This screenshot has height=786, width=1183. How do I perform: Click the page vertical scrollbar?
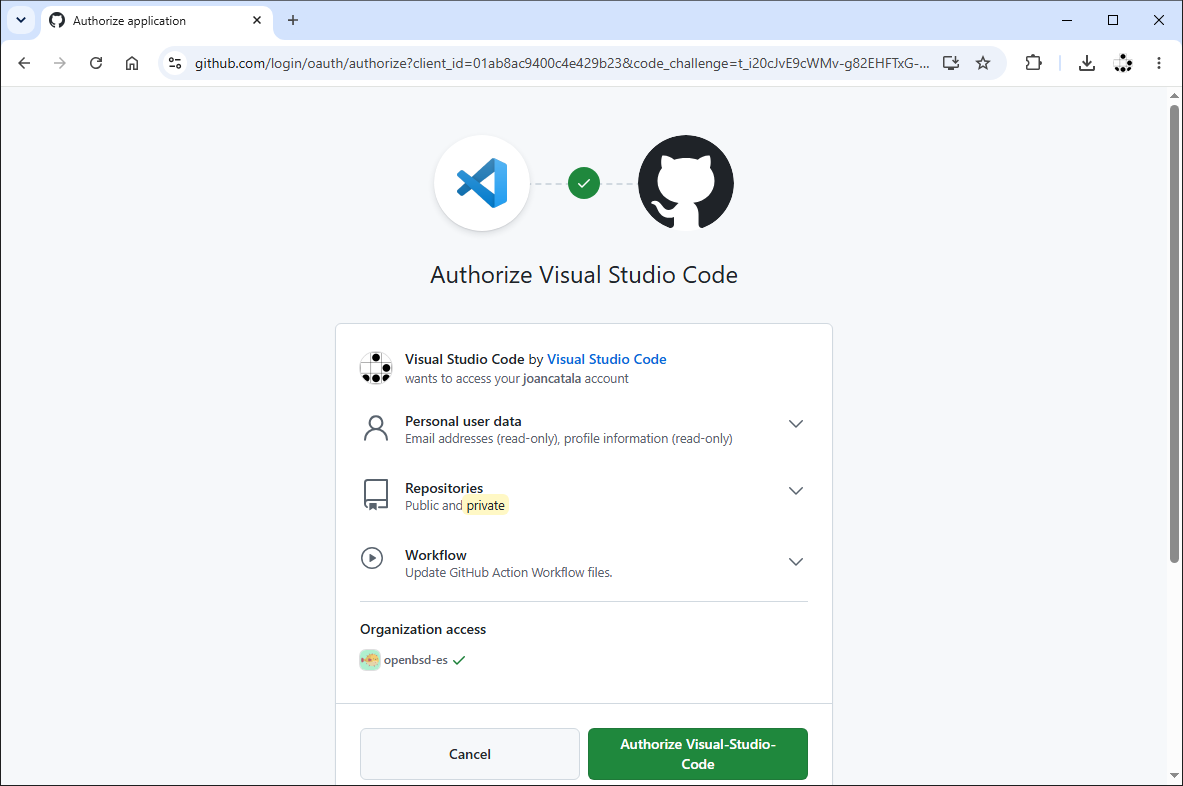tap(1174, 334)
